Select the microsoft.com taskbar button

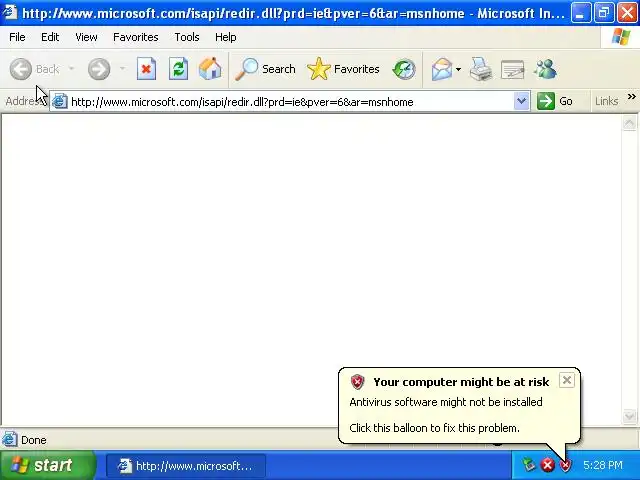point(186,466)
